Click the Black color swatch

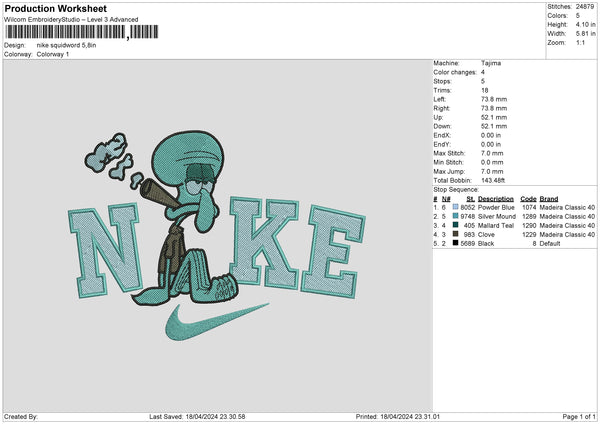[x=455, y=243]
